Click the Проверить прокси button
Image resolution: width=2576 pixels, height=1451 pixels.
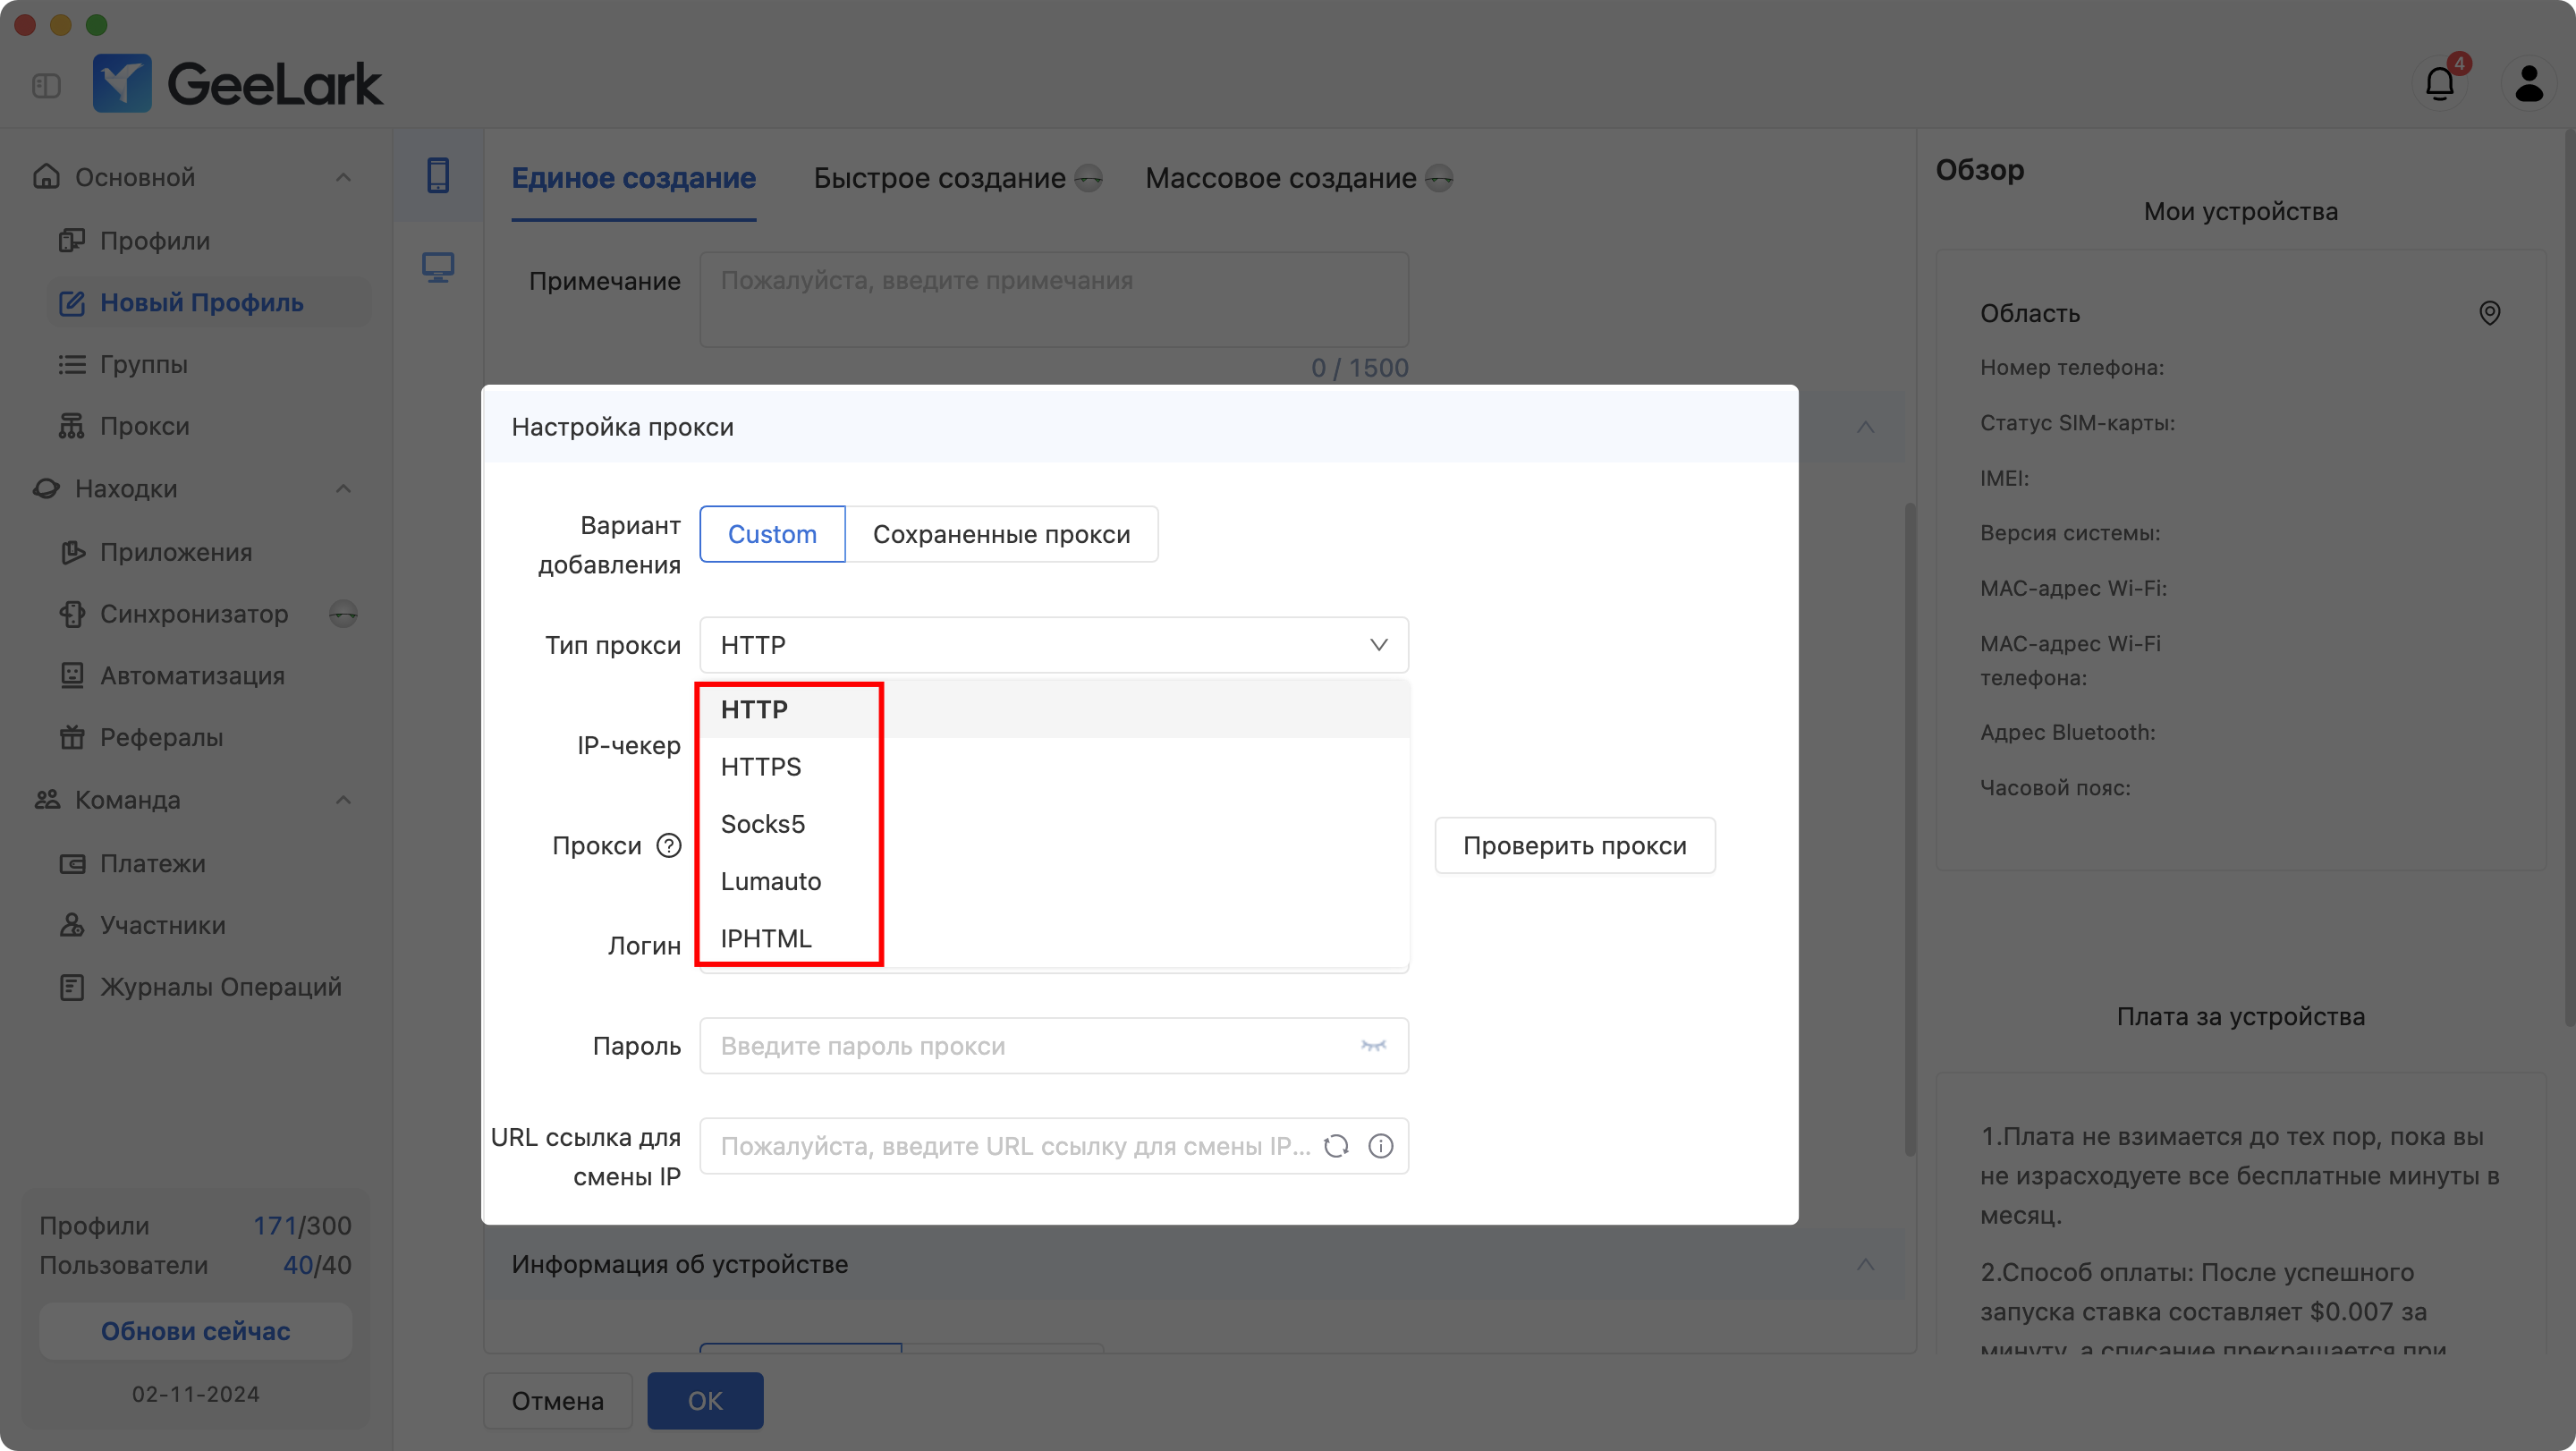tap(1574, 846)
